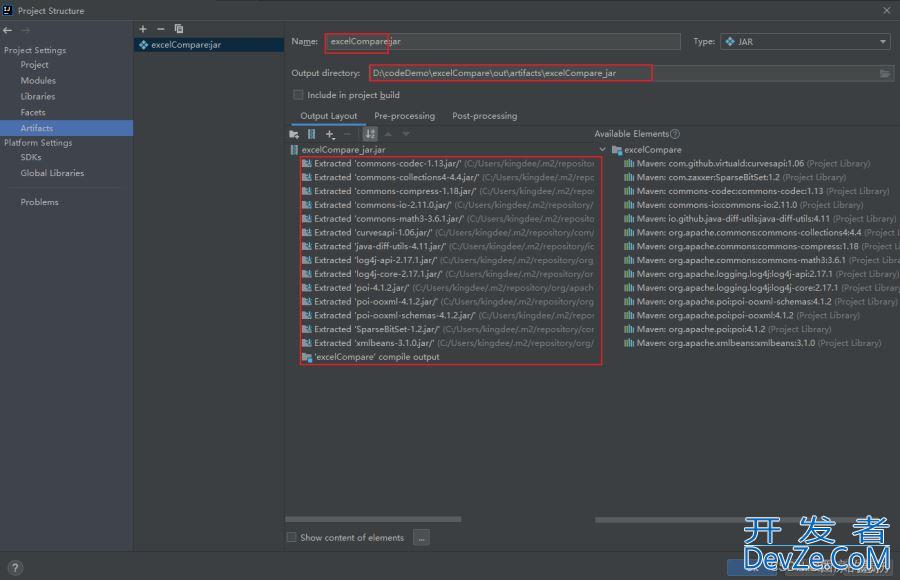Toggle sort elements by names and types
900x580 pixels.
[370, 134]
